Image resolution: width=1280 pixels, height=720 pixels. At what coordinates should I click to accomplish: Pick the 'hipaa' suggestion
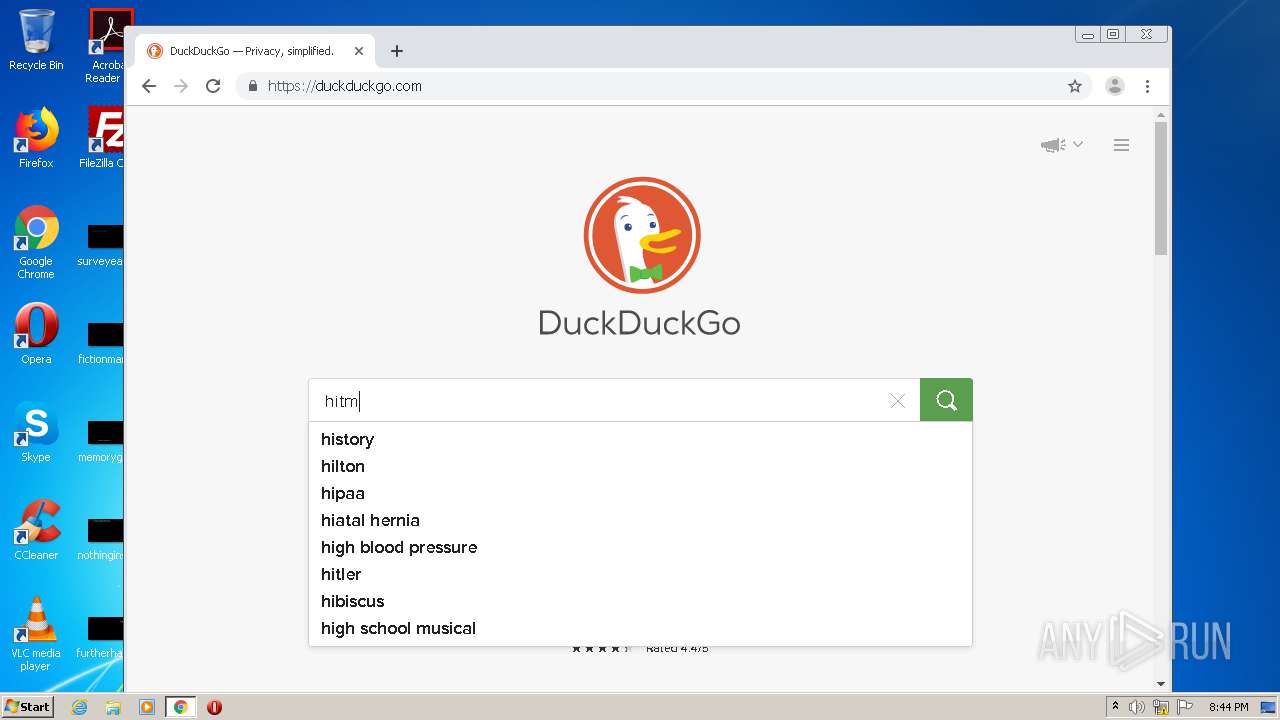click(x=640, y=493)
